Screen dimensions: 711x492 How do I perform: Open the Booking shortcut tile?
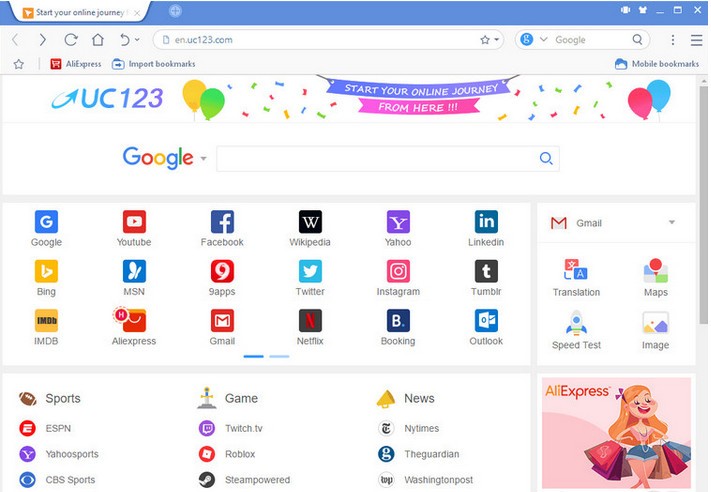coord(398,327)
